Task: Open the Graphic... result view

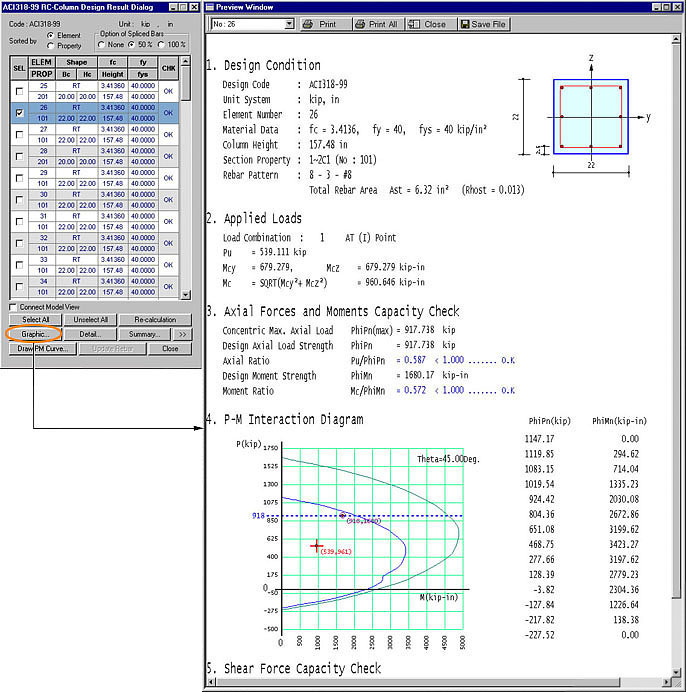Action: (34, 333)
